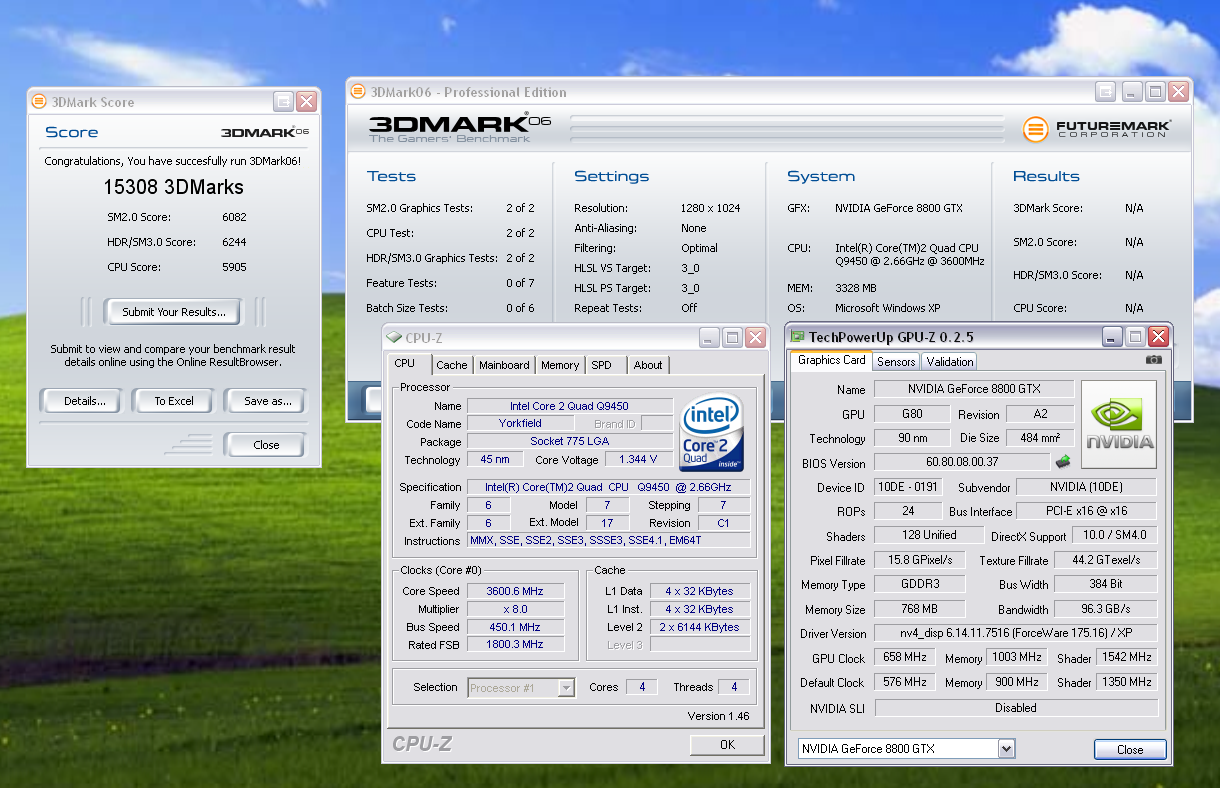
Task: Click the 3DMark06 Professional title bar icon
Action: tap(358, 92)
